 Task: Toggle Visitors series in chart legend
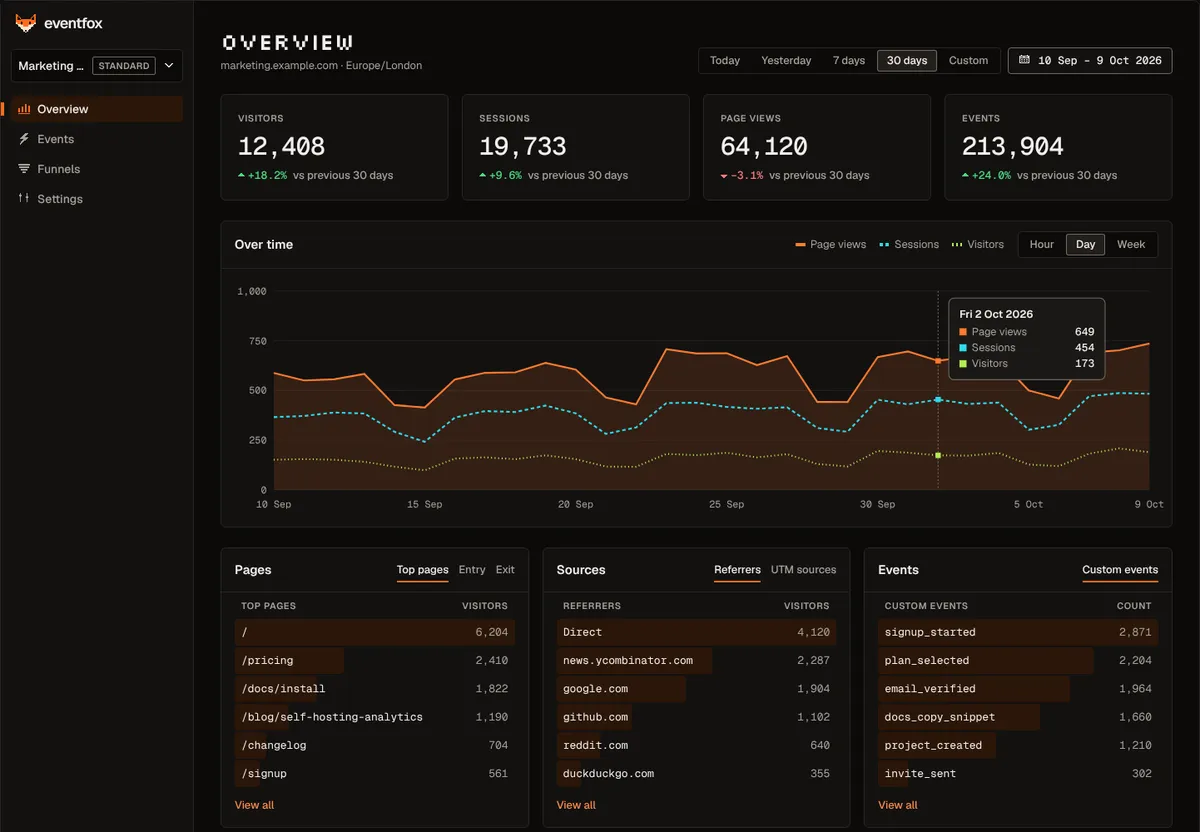coord(978,244)
